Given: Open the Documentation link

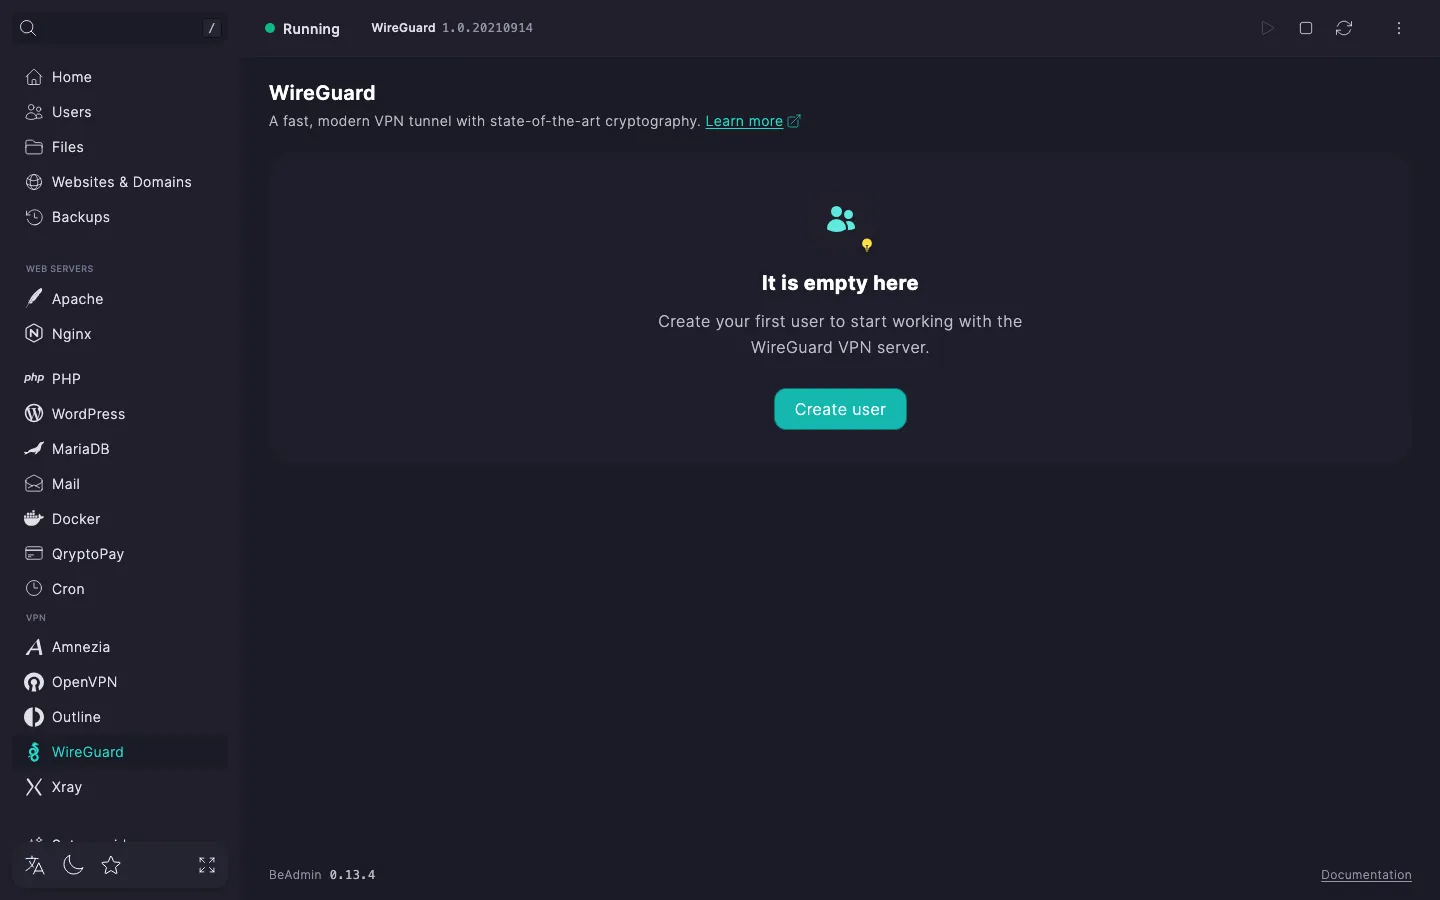Looking at the screenshot, I should pyautogui.click(x=1366, y=875).
